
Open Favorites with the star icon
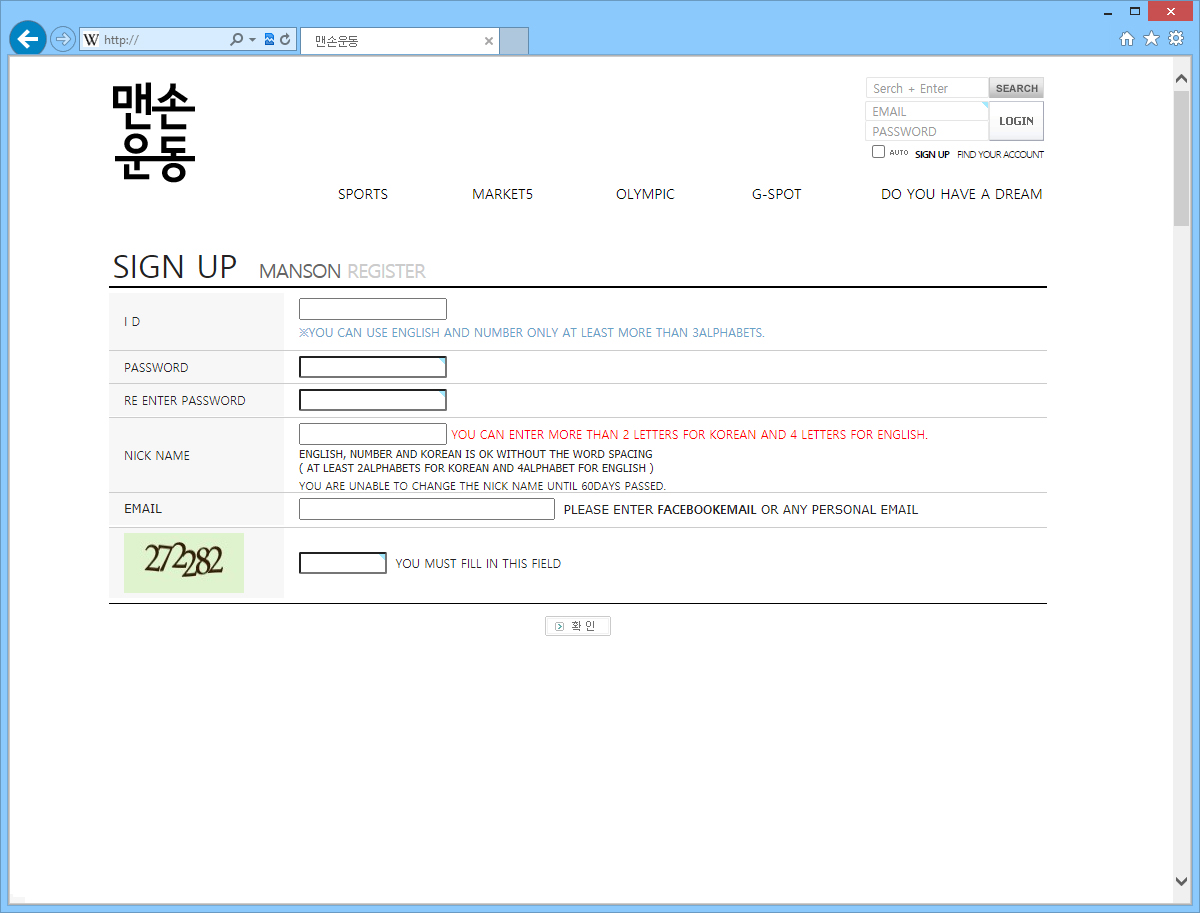click(x=1151, y=39)
